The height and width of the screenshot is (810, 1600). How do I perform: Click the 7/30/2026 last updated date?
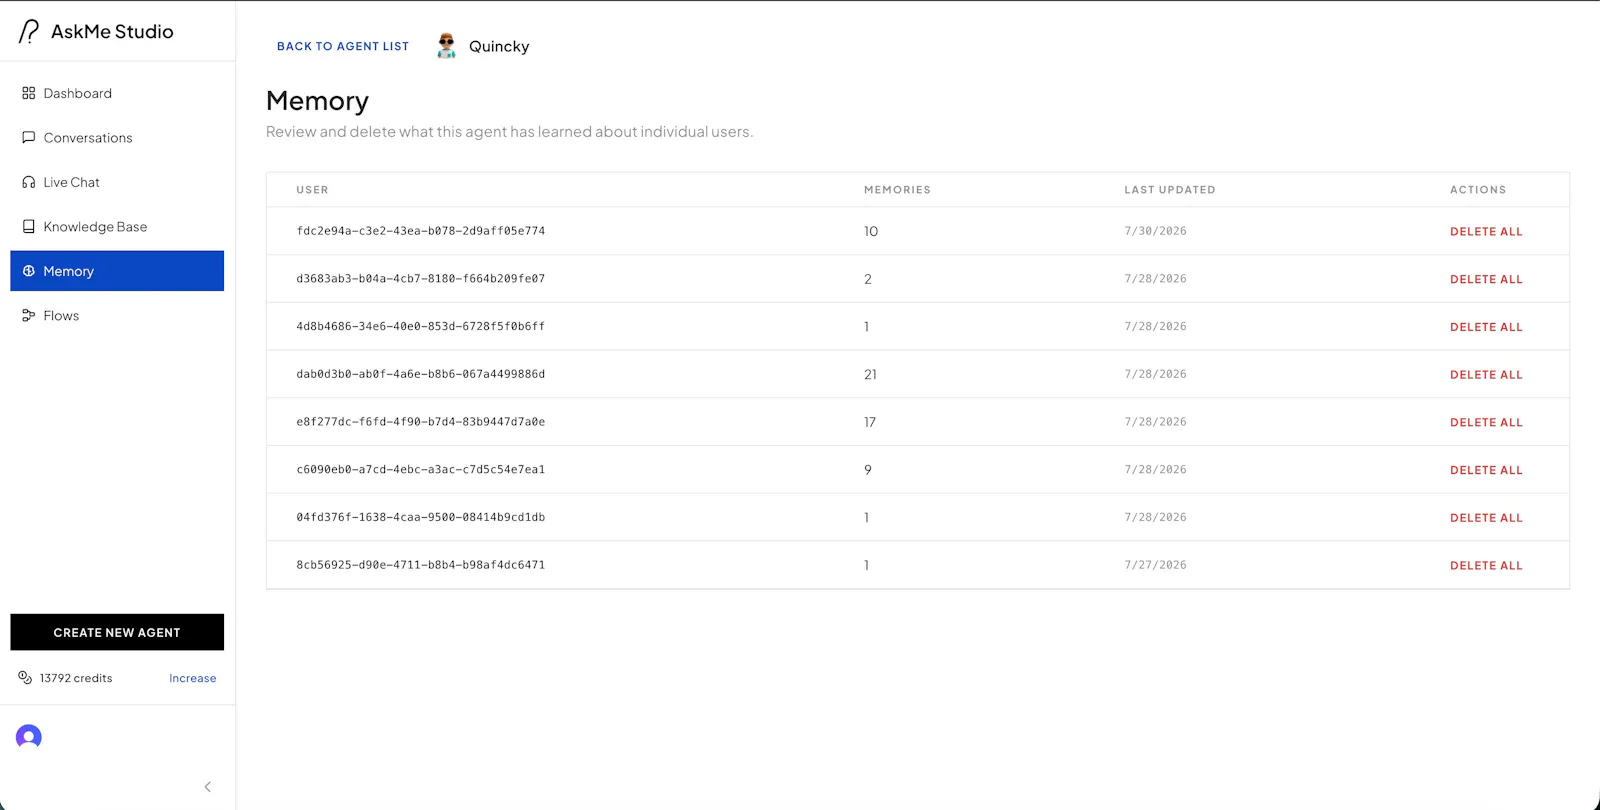[x=1155, y=231]
